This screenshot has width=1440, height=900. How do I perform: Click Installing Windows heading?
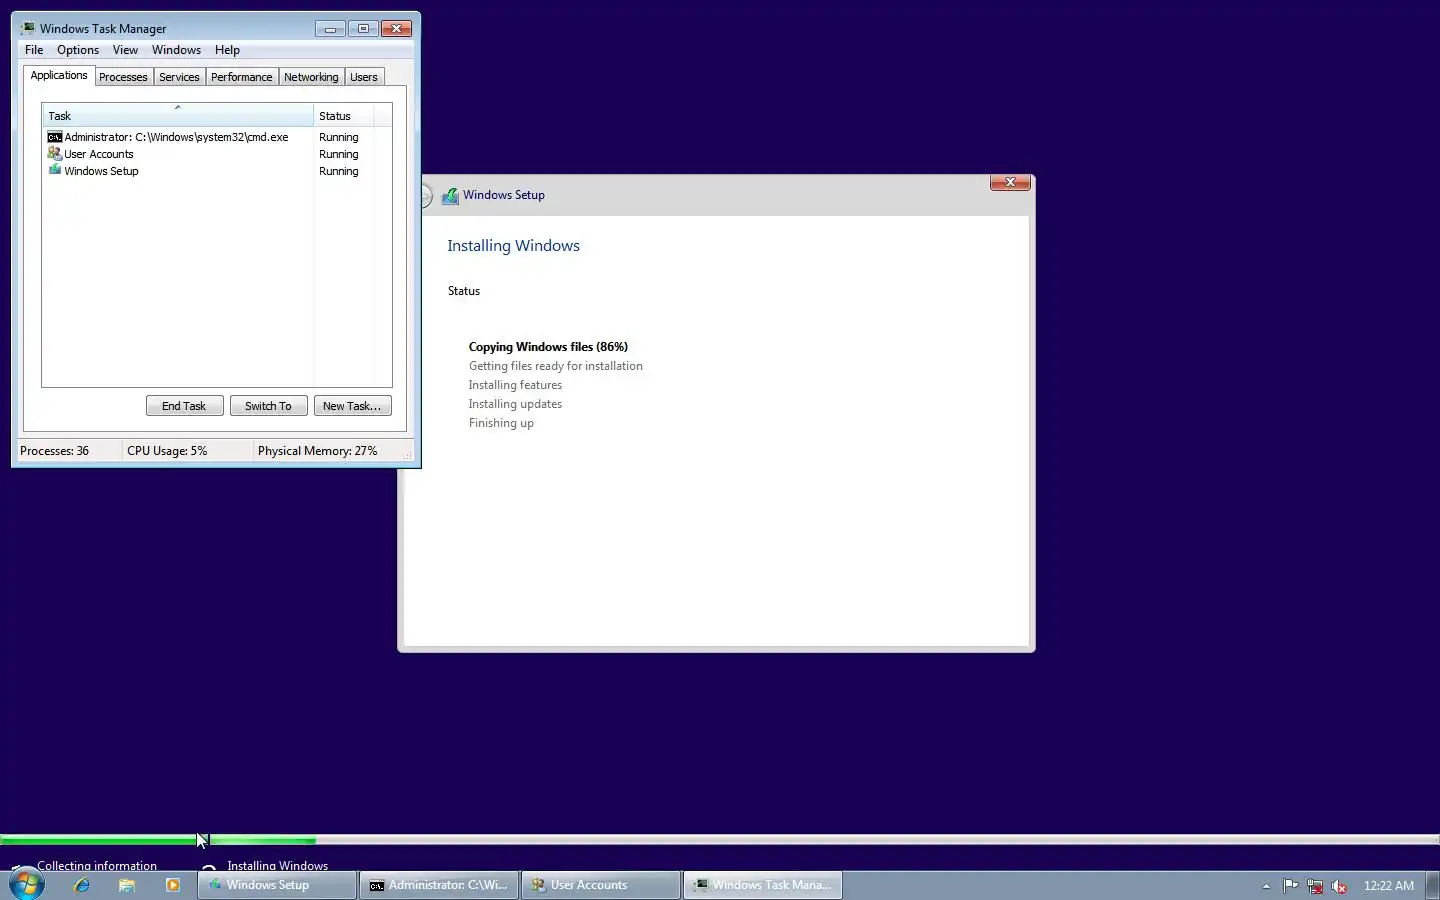click(513, 246)
